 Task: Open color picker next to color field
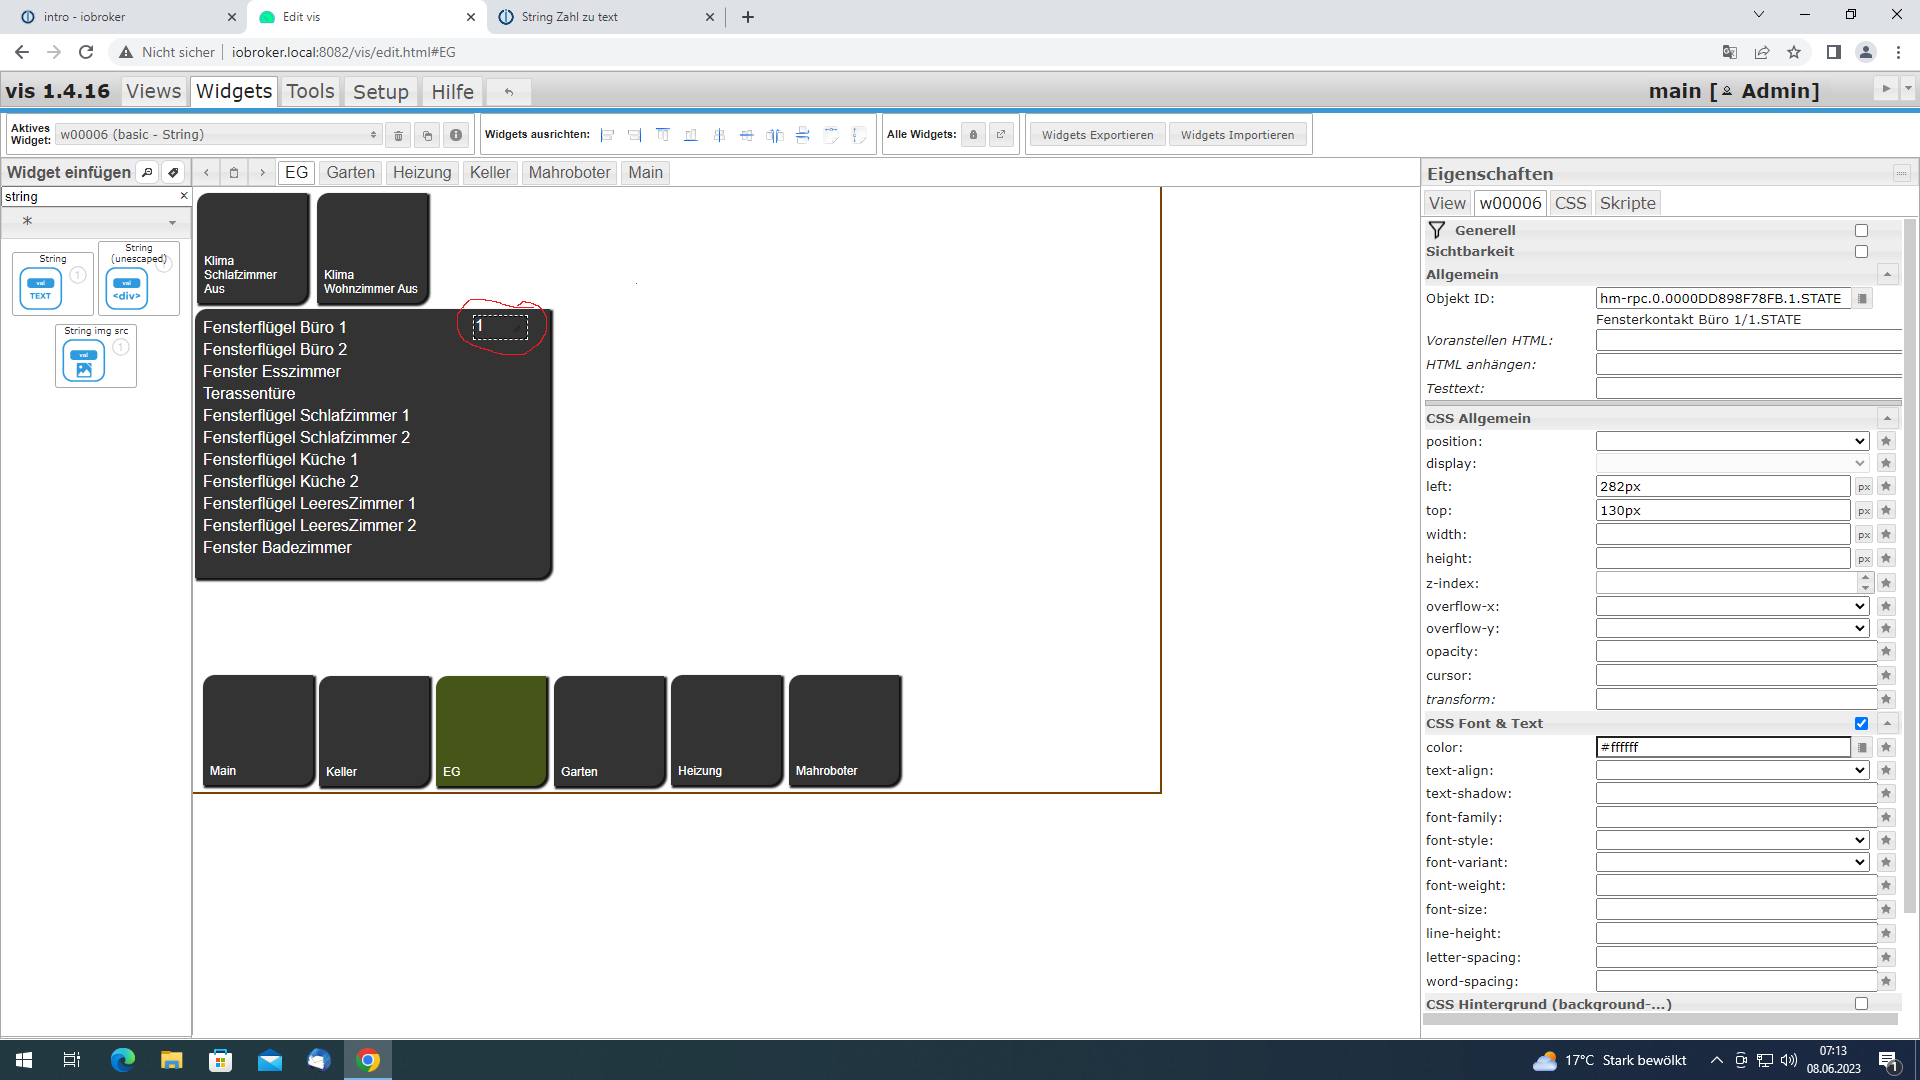tap(1862, 747)
